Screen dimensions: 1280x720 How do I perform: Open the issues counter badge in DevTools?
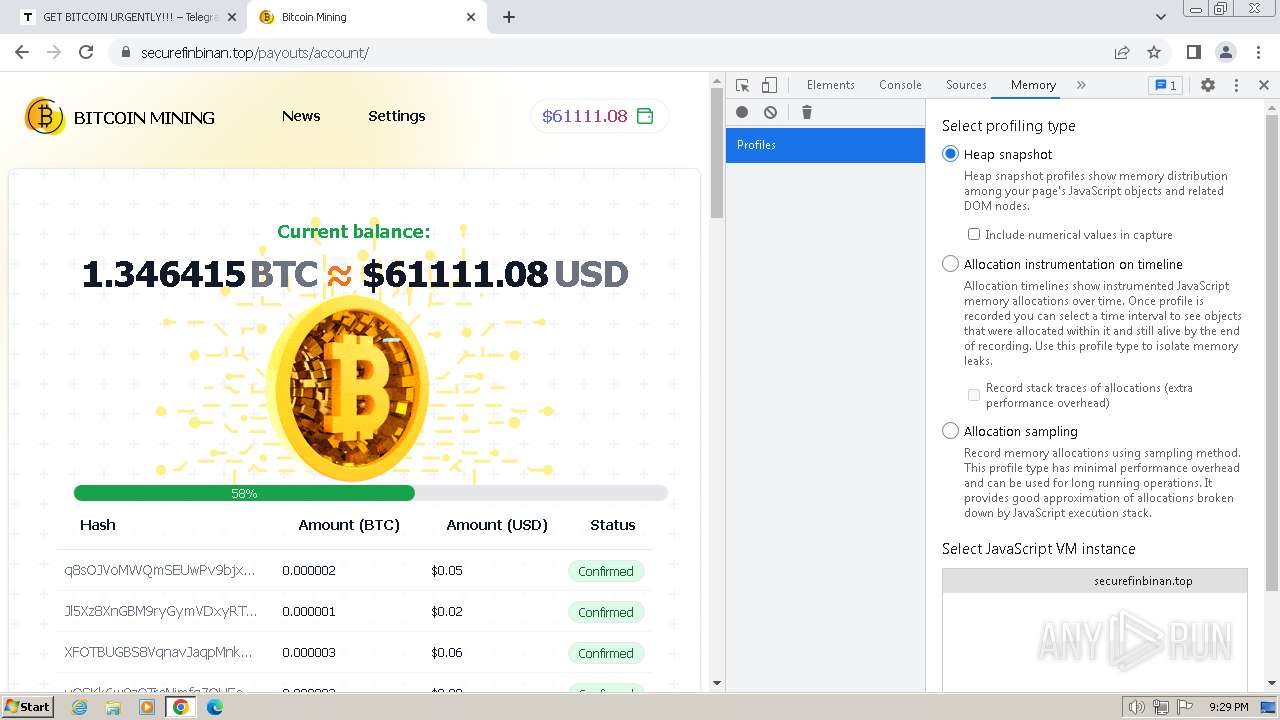pos(1165,85)
